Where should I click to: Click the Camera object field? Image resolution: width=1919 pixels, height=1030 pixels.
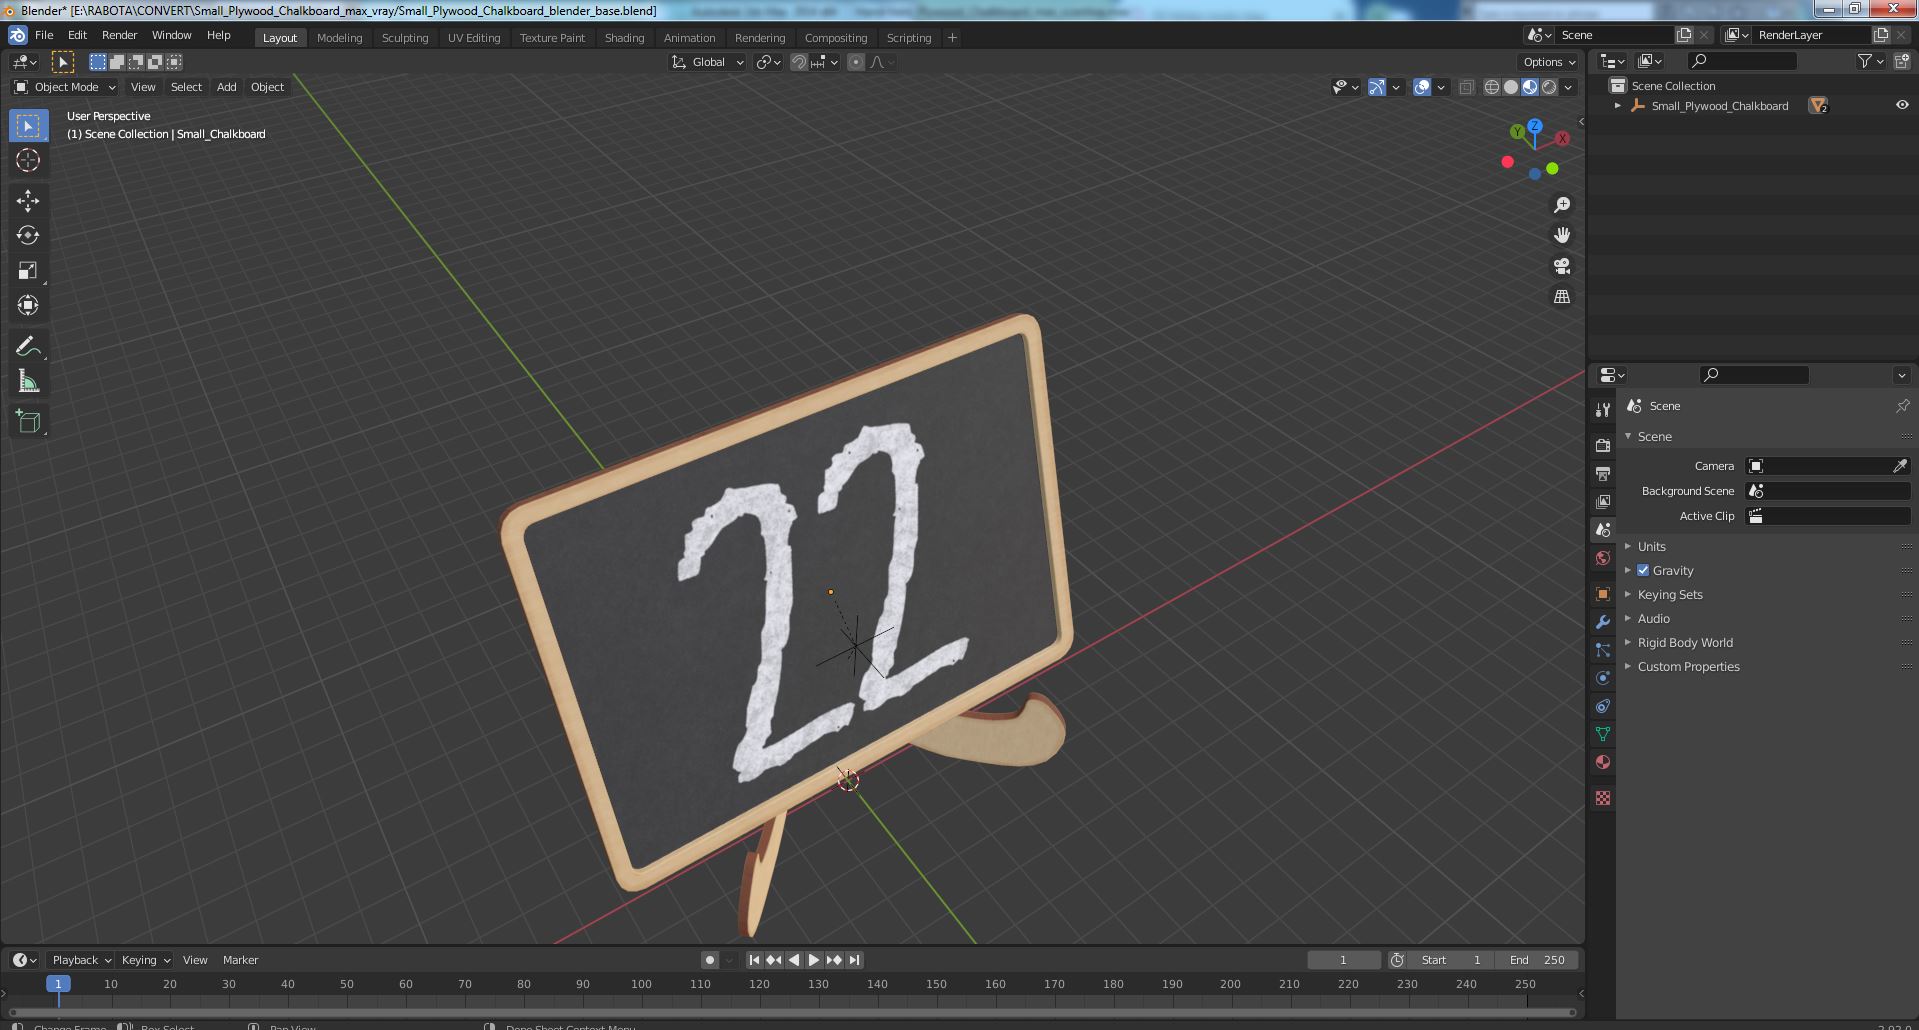point(1828,466)
